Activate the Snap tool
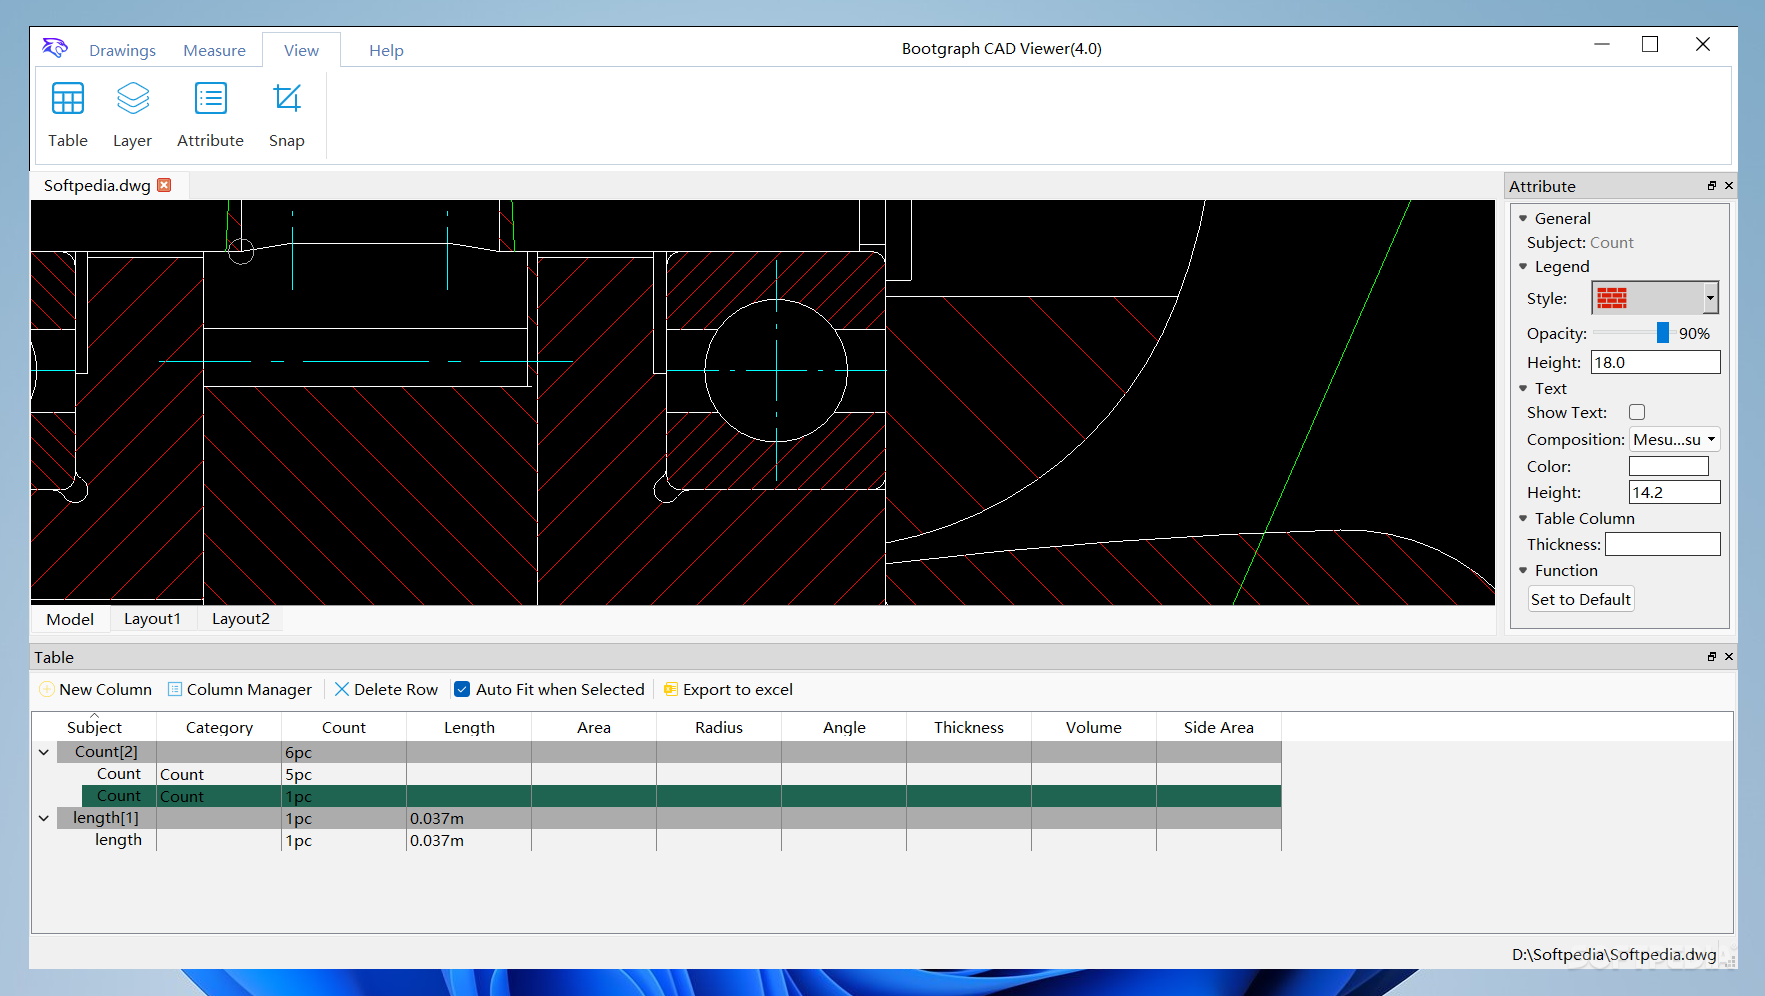 286,115
